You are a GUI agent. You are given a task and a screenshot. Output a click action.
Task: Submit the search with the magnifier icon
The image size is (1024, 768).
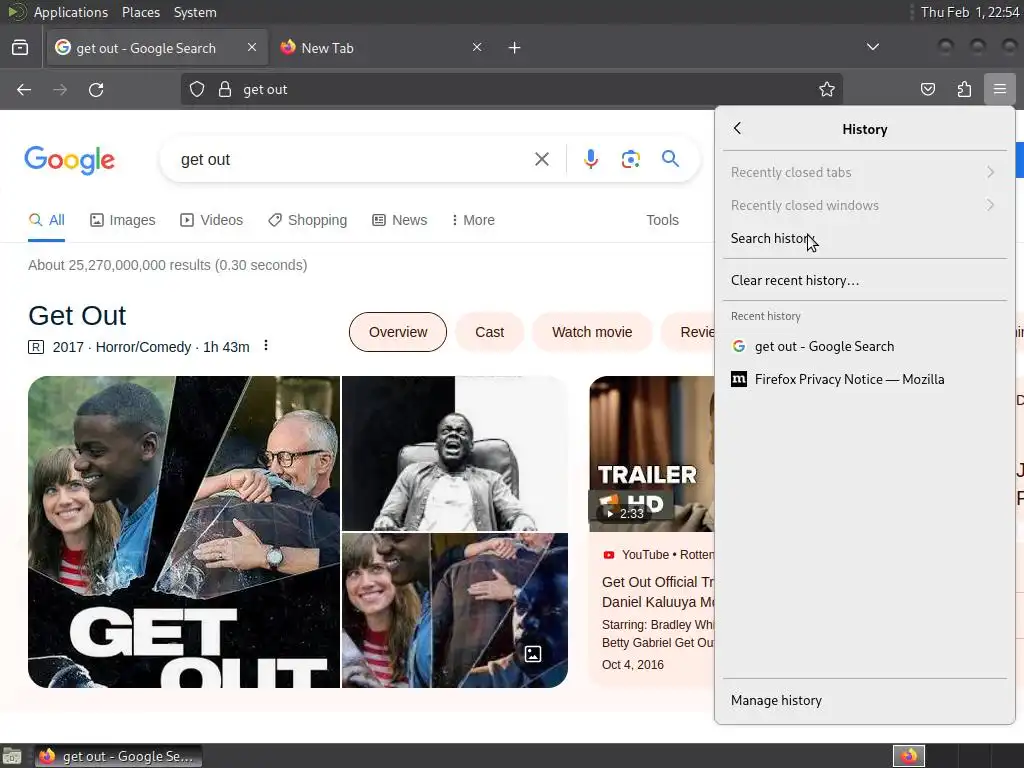tap(670, 159)
